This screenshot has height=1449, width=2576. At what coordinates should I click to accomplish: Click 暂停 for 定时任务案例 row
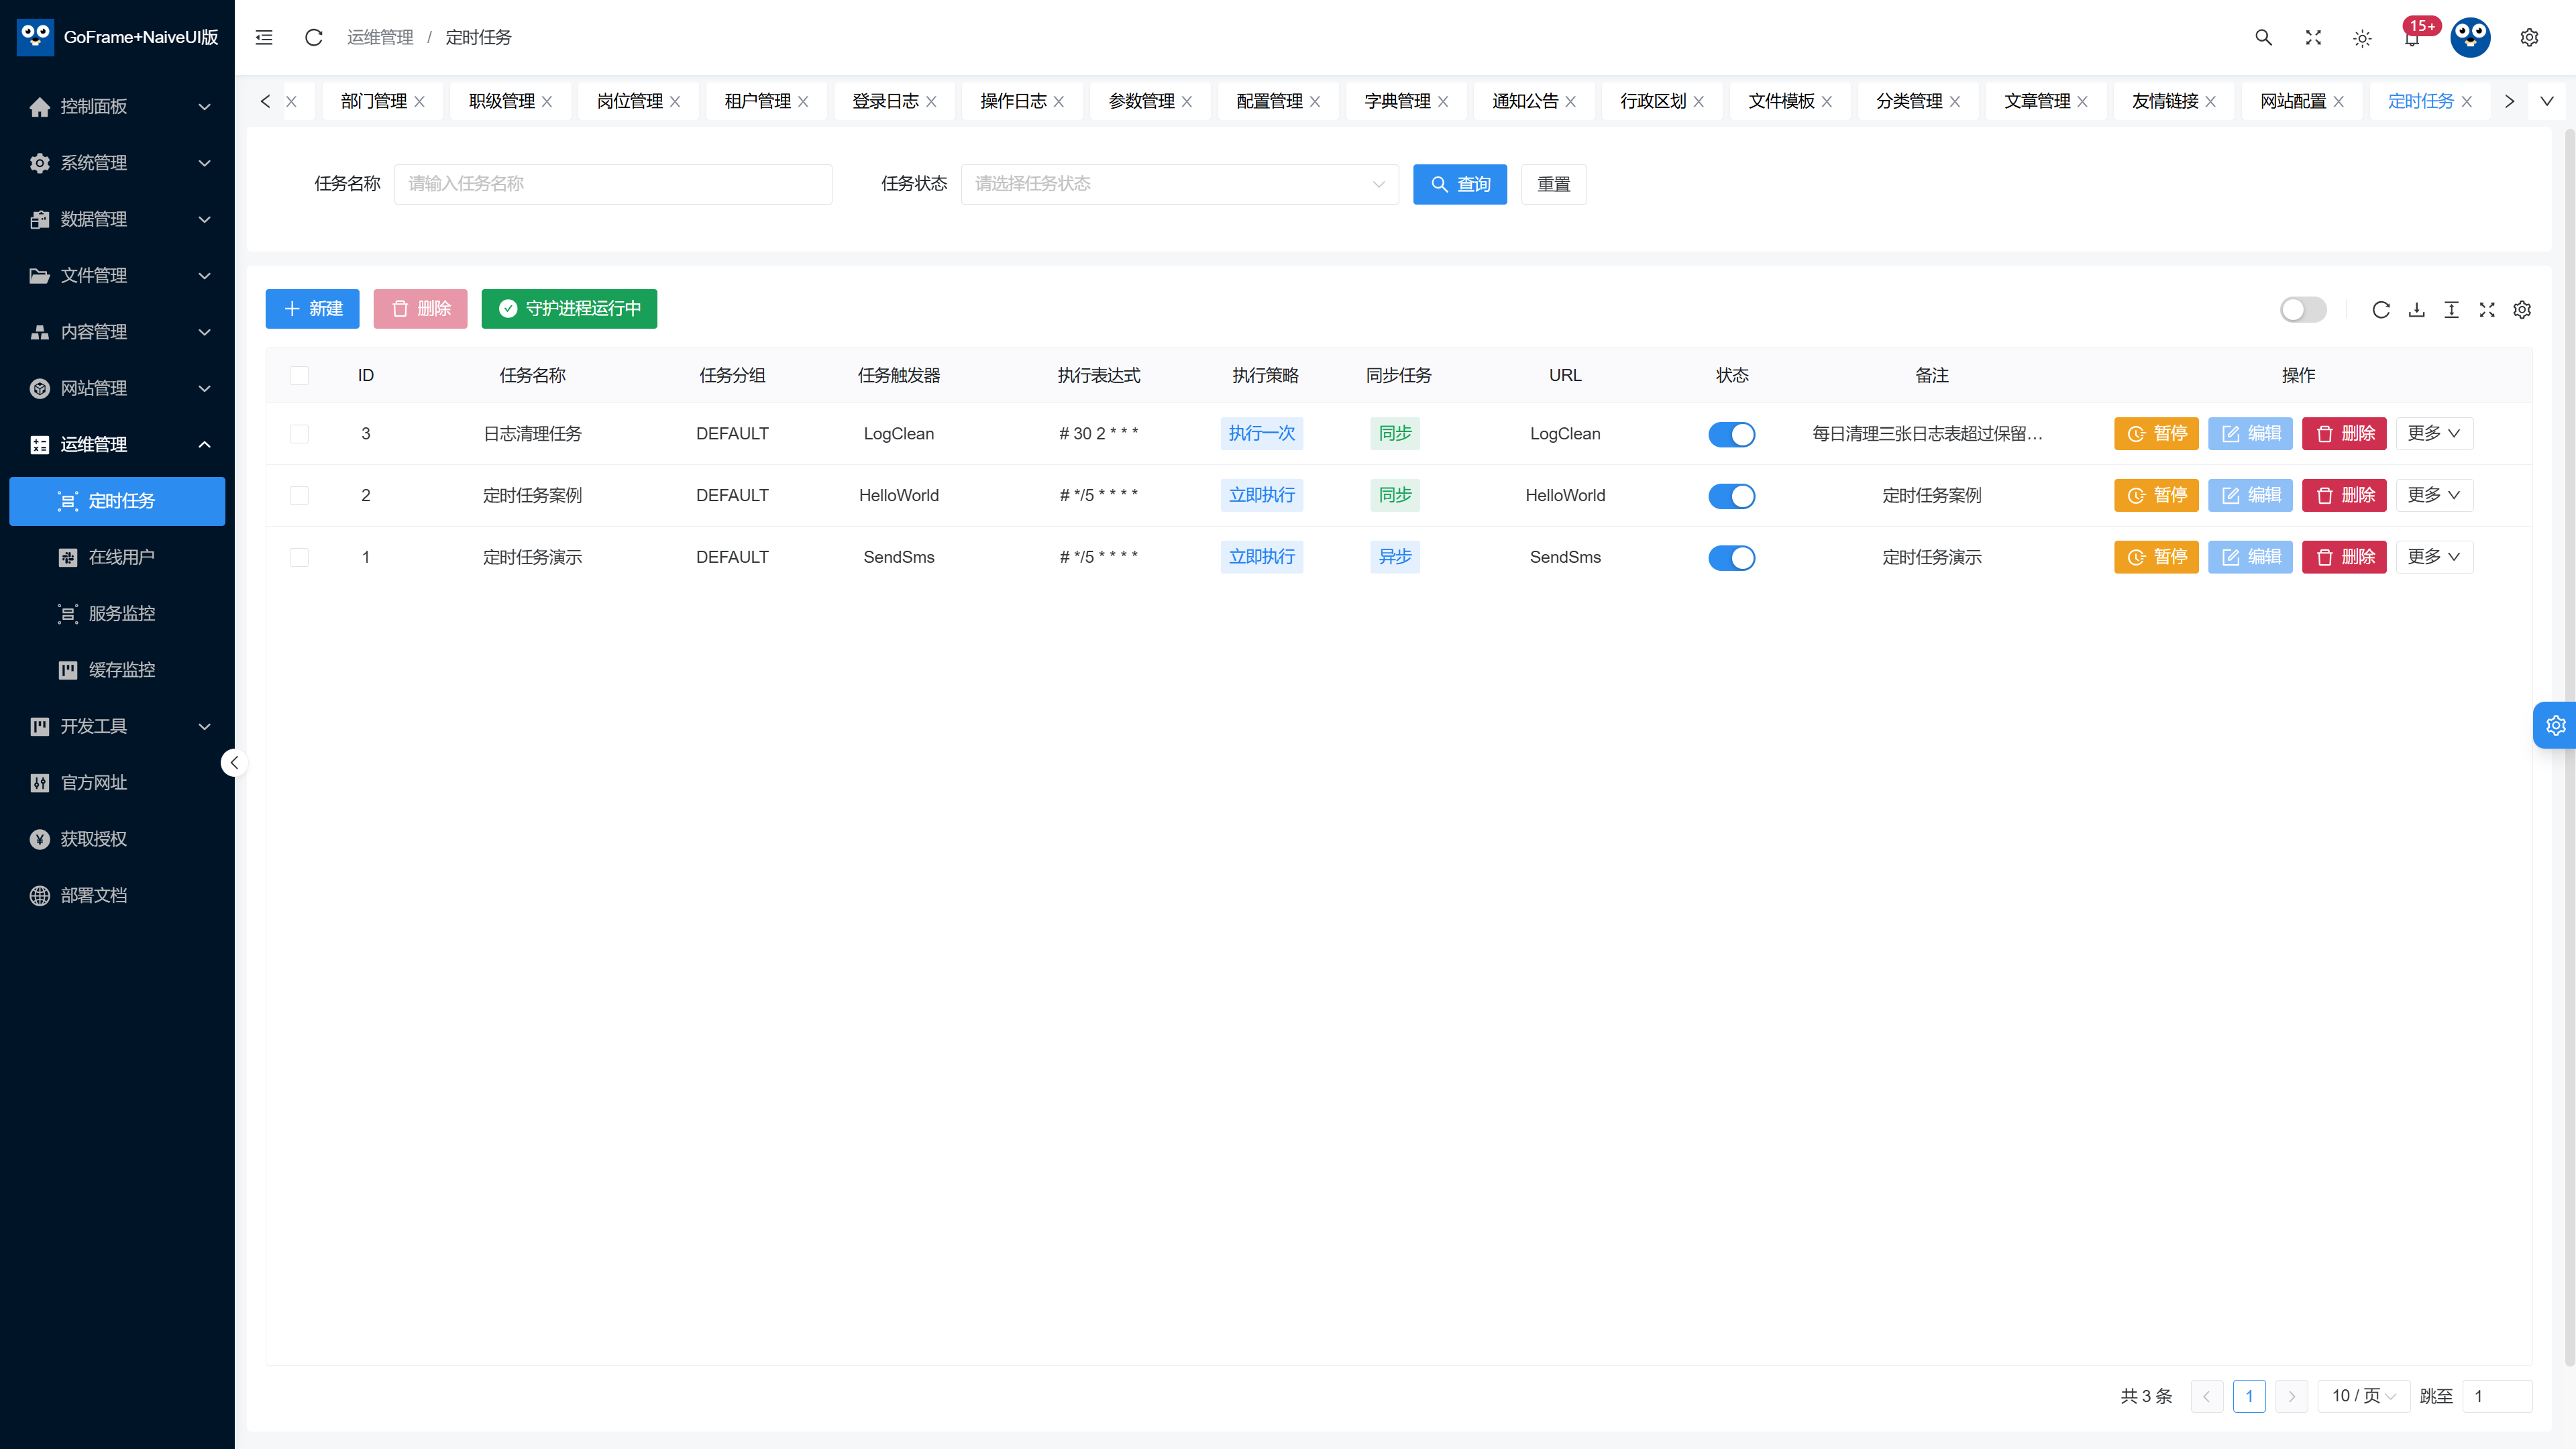[2156, 496]
